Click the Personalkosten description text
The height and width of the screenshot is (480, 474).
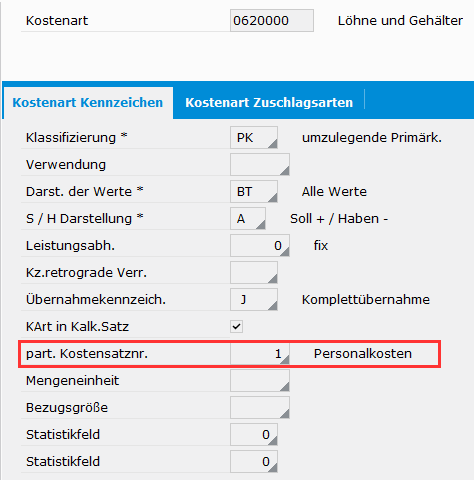point(363,353)
